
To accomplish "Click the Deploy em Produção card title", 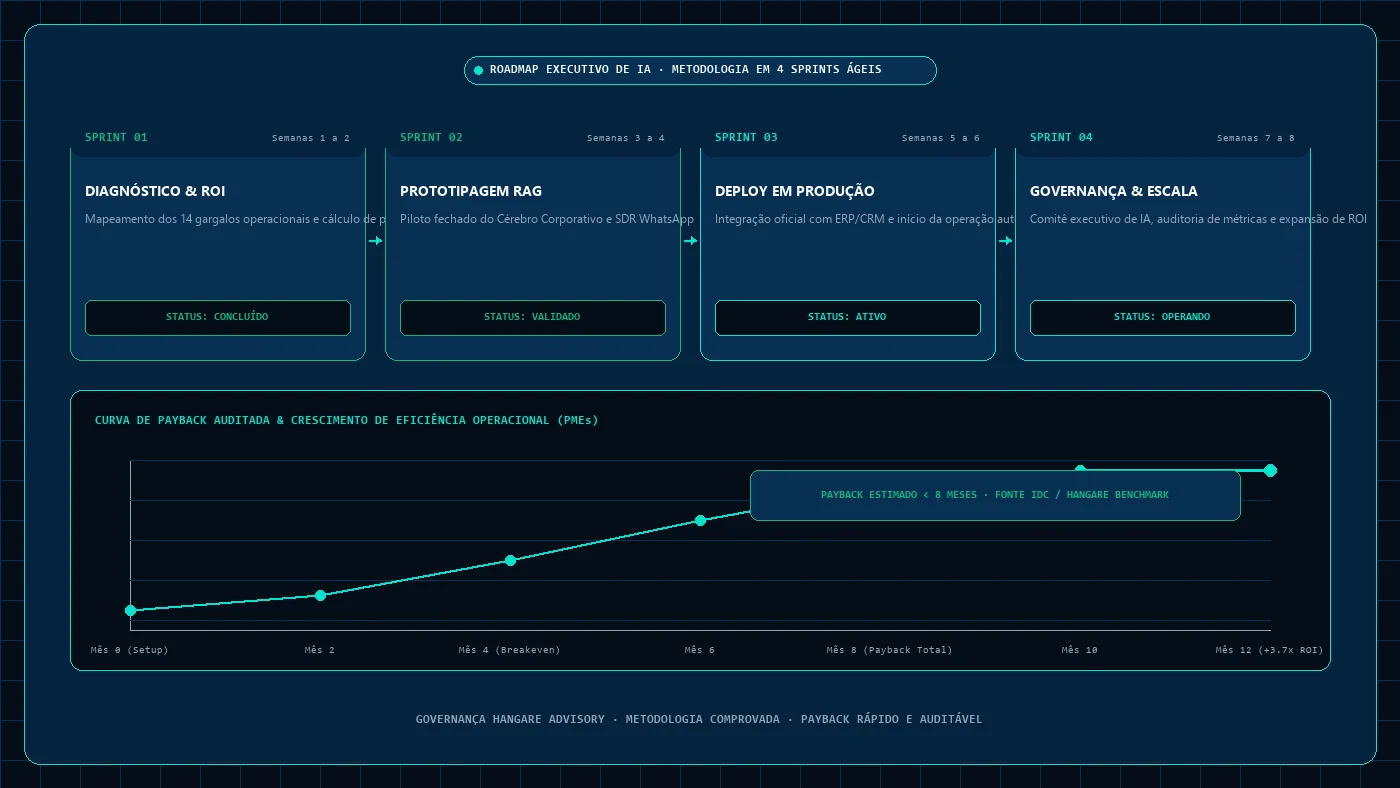I will 795,191.
